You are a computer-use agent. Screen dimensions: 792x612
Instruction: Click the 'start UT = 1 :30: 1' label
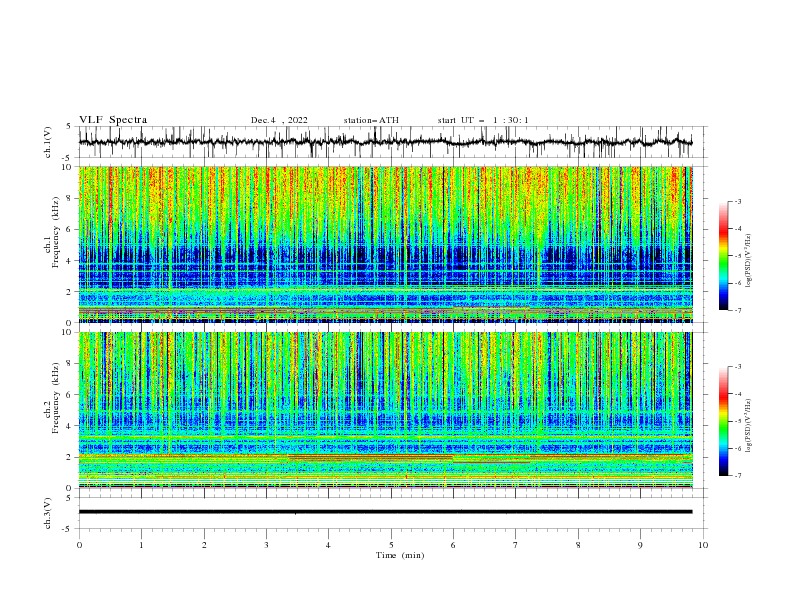point(483,120)
